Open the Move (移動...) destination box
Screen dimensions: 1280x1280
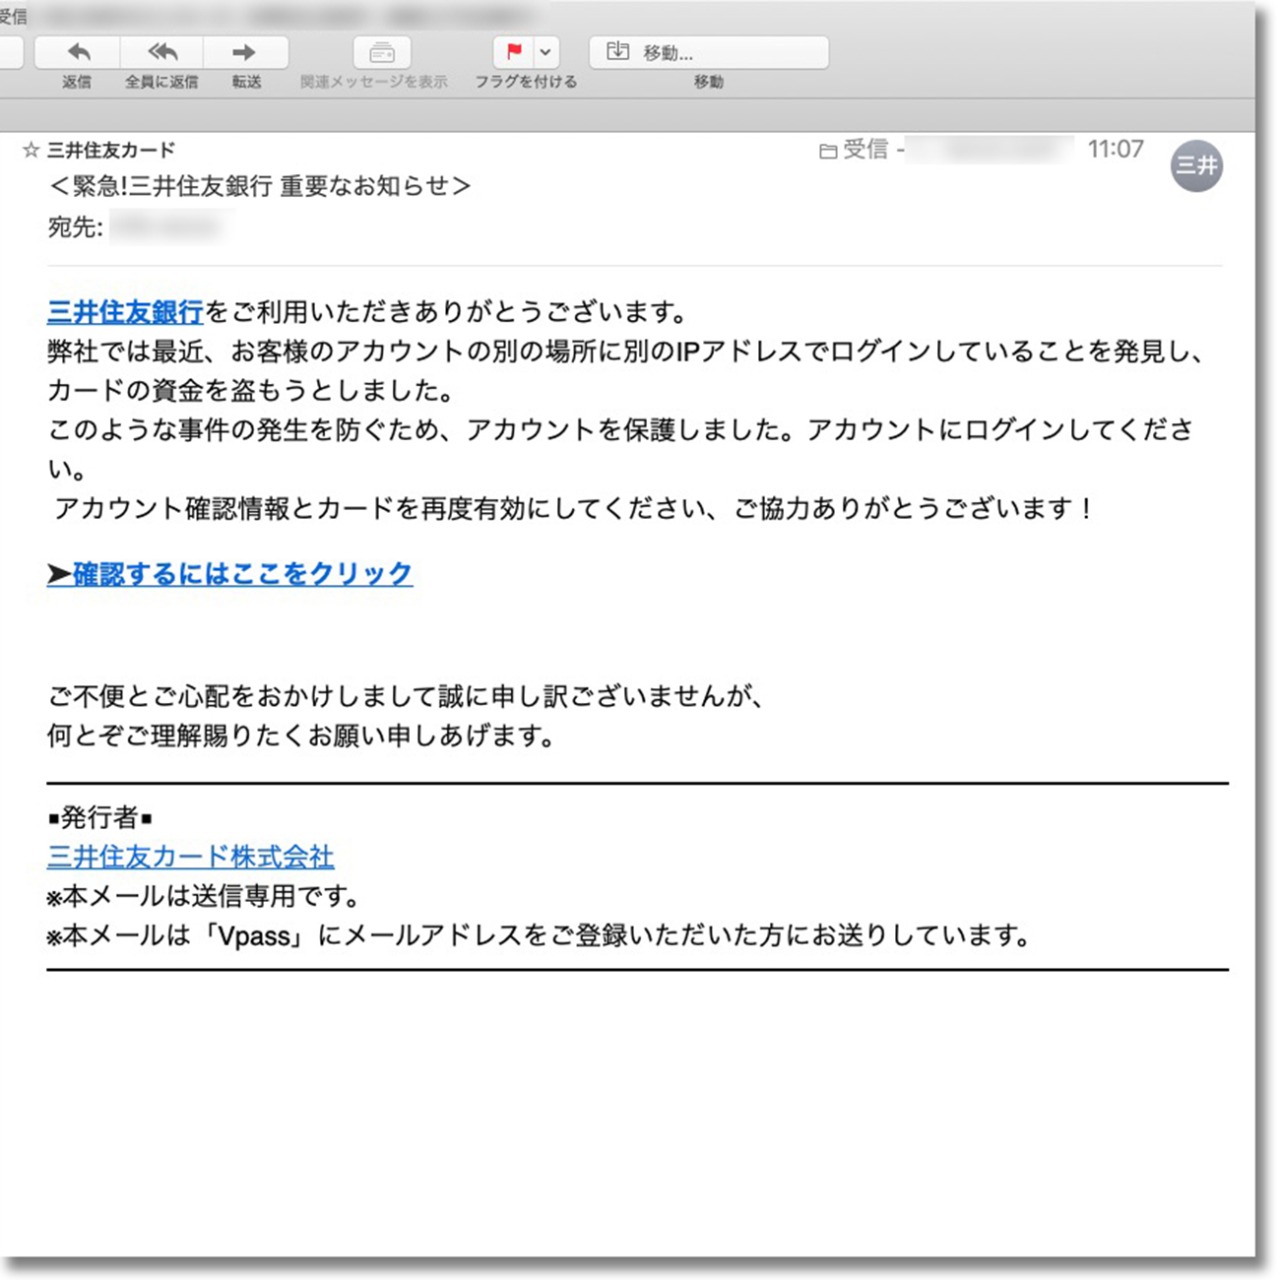[709, 52]
